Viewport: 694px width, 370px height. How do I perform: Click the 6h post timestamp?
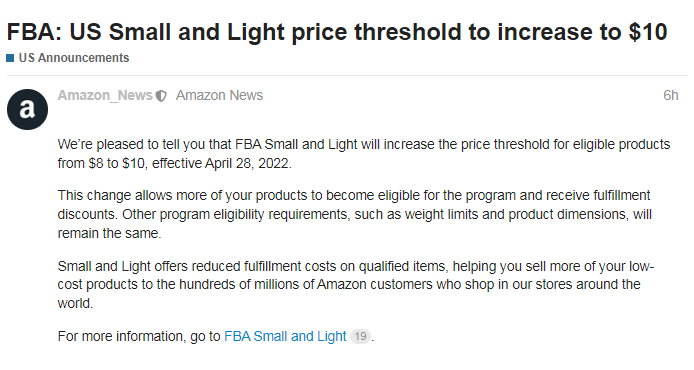[x=671, y=95]
